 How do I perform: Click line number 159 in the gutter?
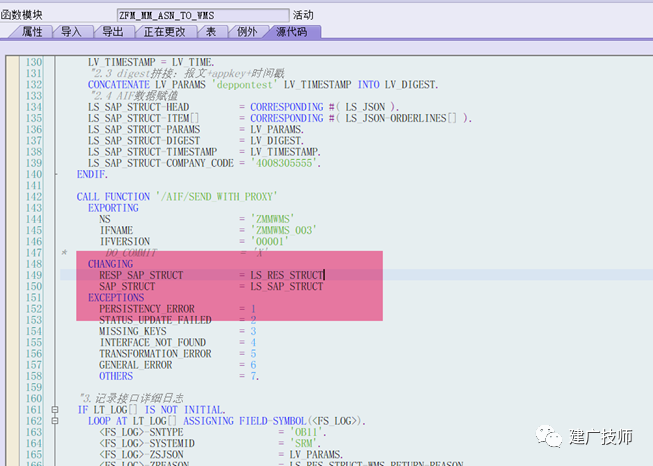tap(34, 387)
